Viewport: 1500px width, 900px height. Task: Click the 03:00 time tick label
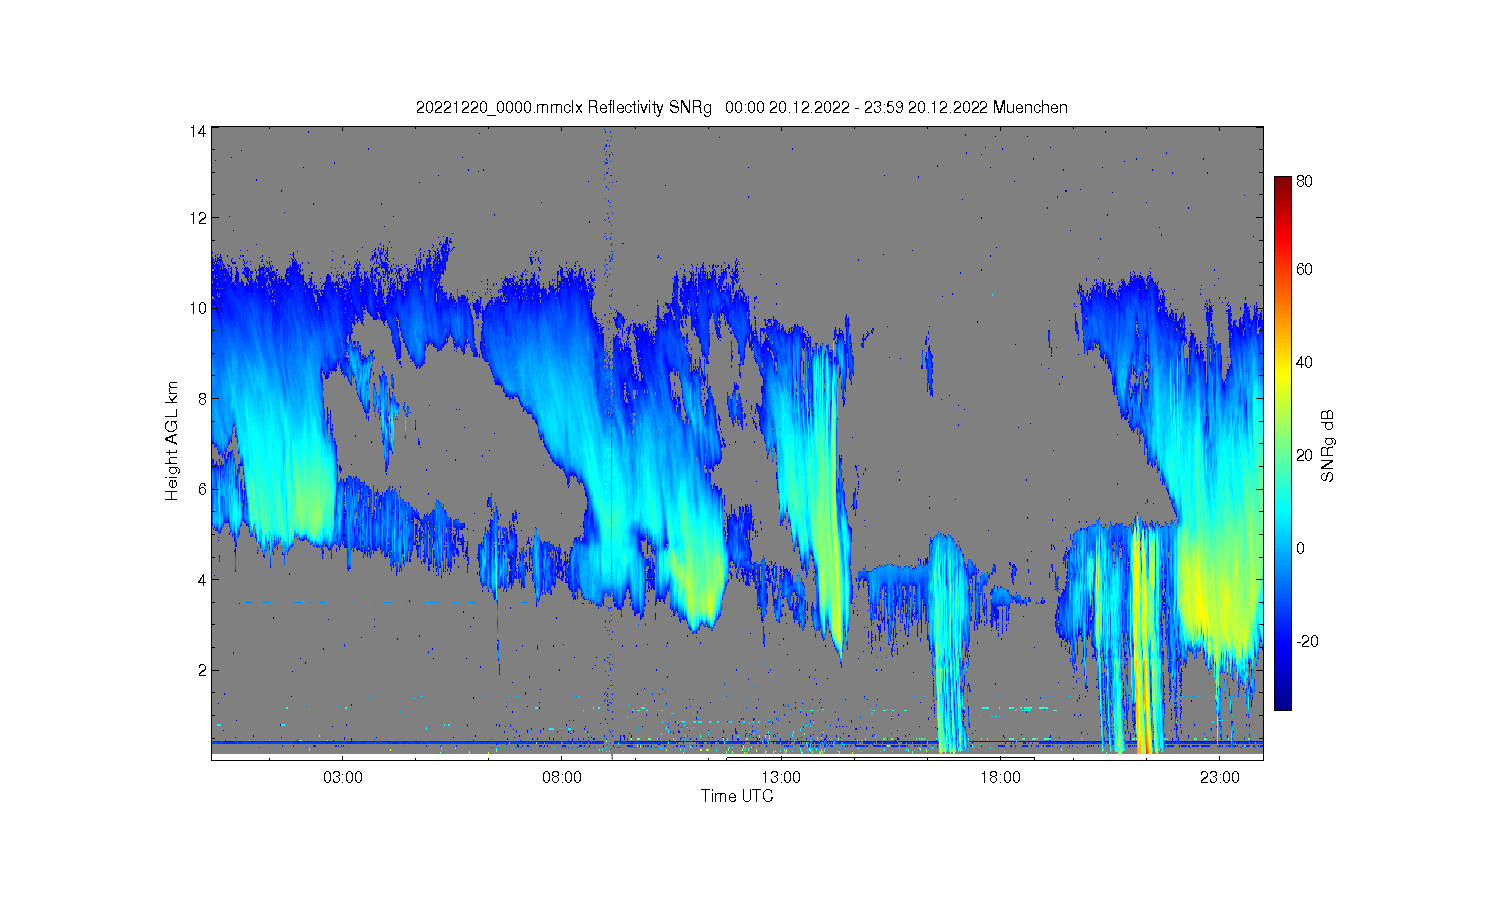[343, 777]
